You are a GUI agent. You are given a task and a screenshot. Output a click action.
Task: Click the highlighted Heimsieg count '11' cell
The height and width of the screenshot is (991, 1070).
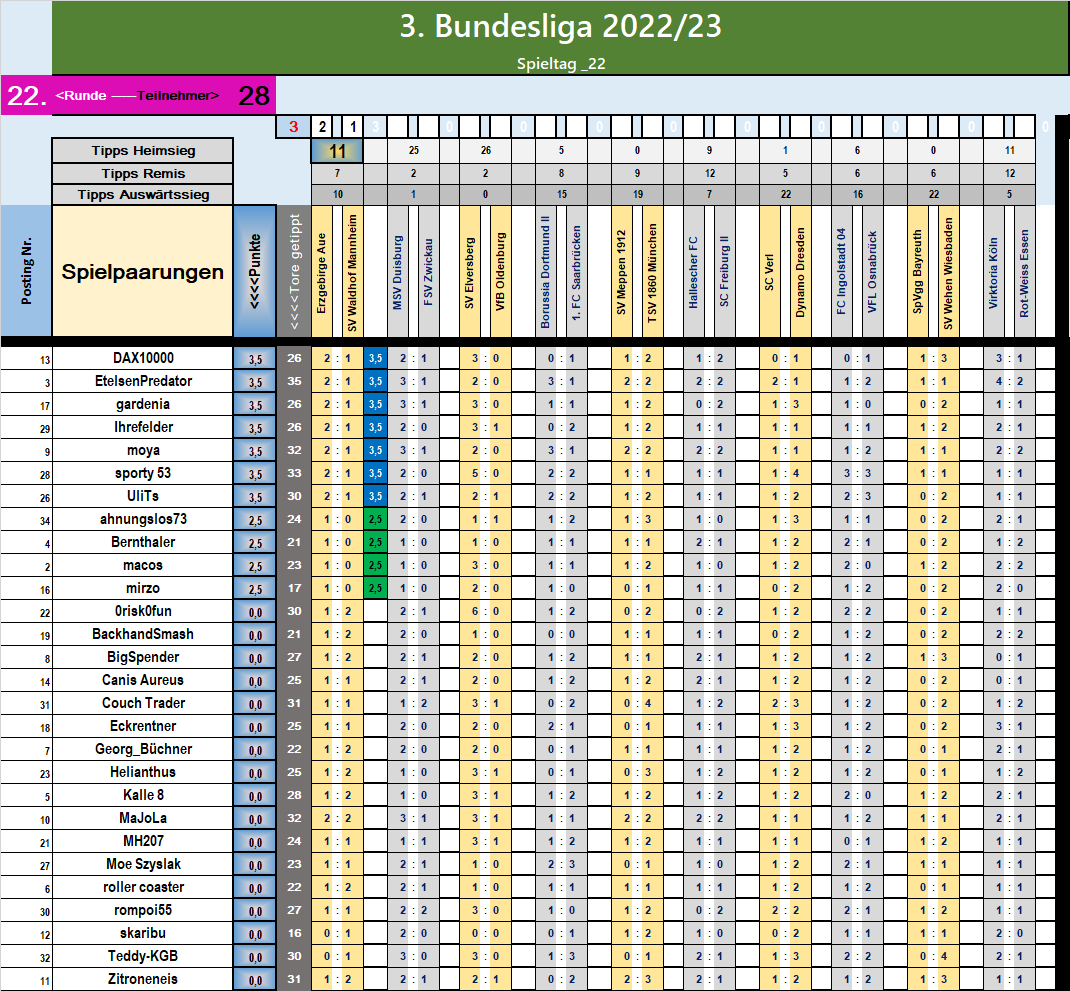337,151
